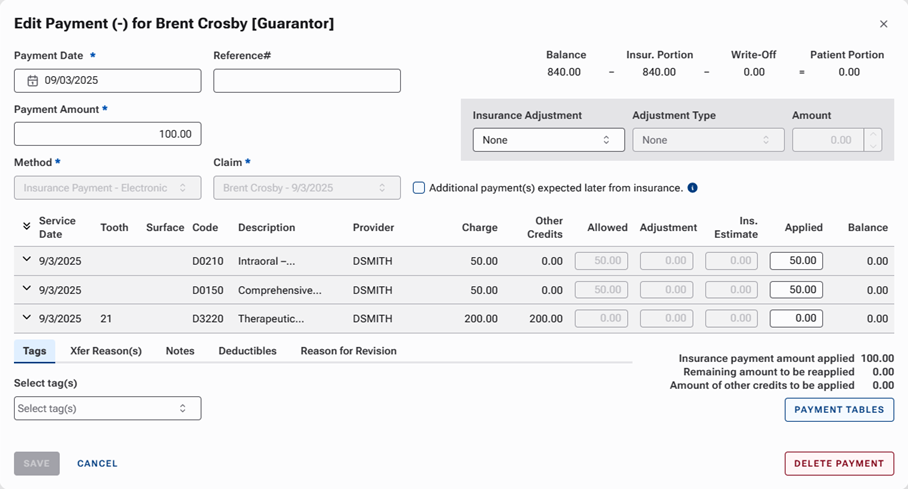Expand the D0150 Comprehensive service row
The width and height of the screenshot is (908, 489).
(27, 289)
